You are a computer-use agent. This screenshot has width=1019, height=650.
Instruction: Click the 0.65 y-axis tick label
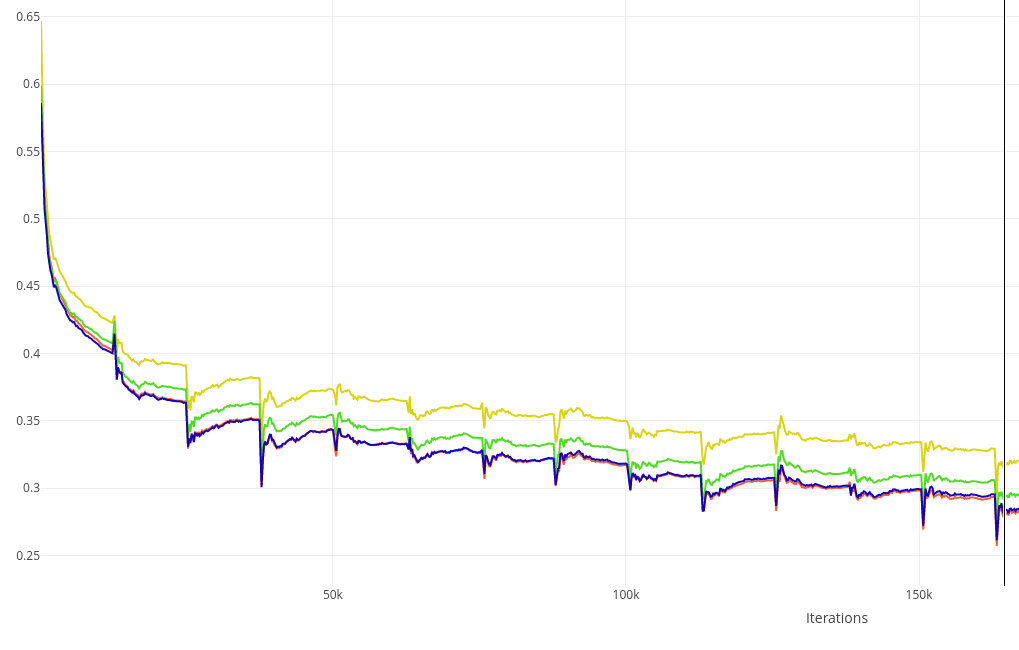tap(27, 17)
